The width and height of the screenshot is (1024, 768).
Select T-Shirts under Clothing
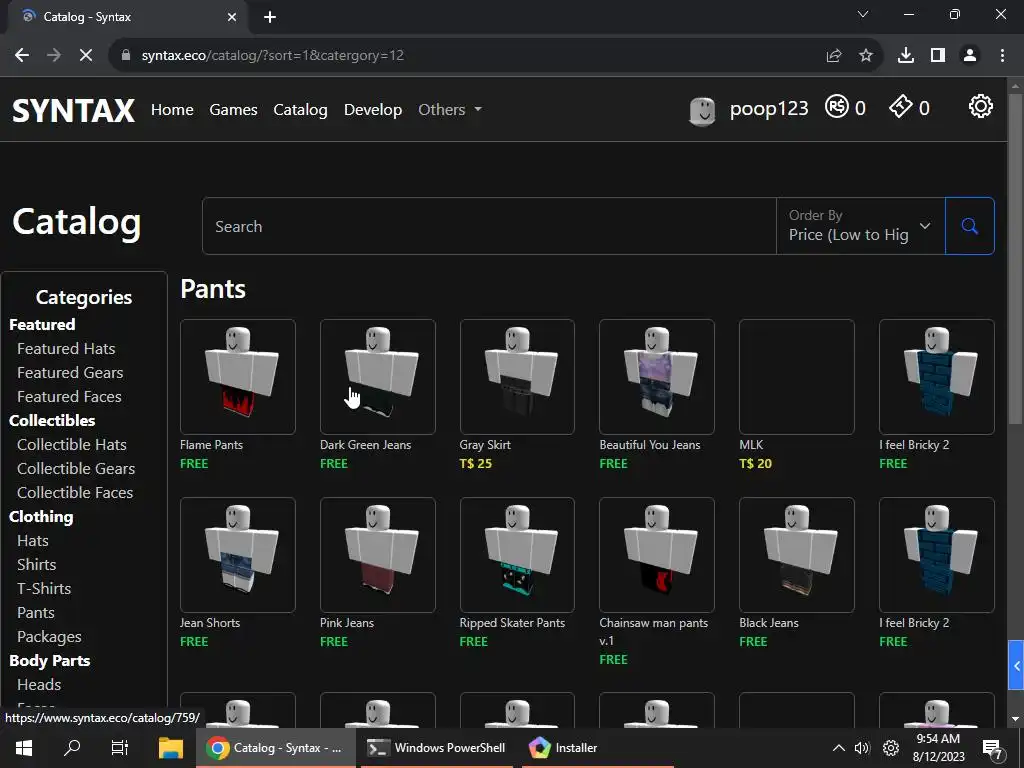coord(44,588)
